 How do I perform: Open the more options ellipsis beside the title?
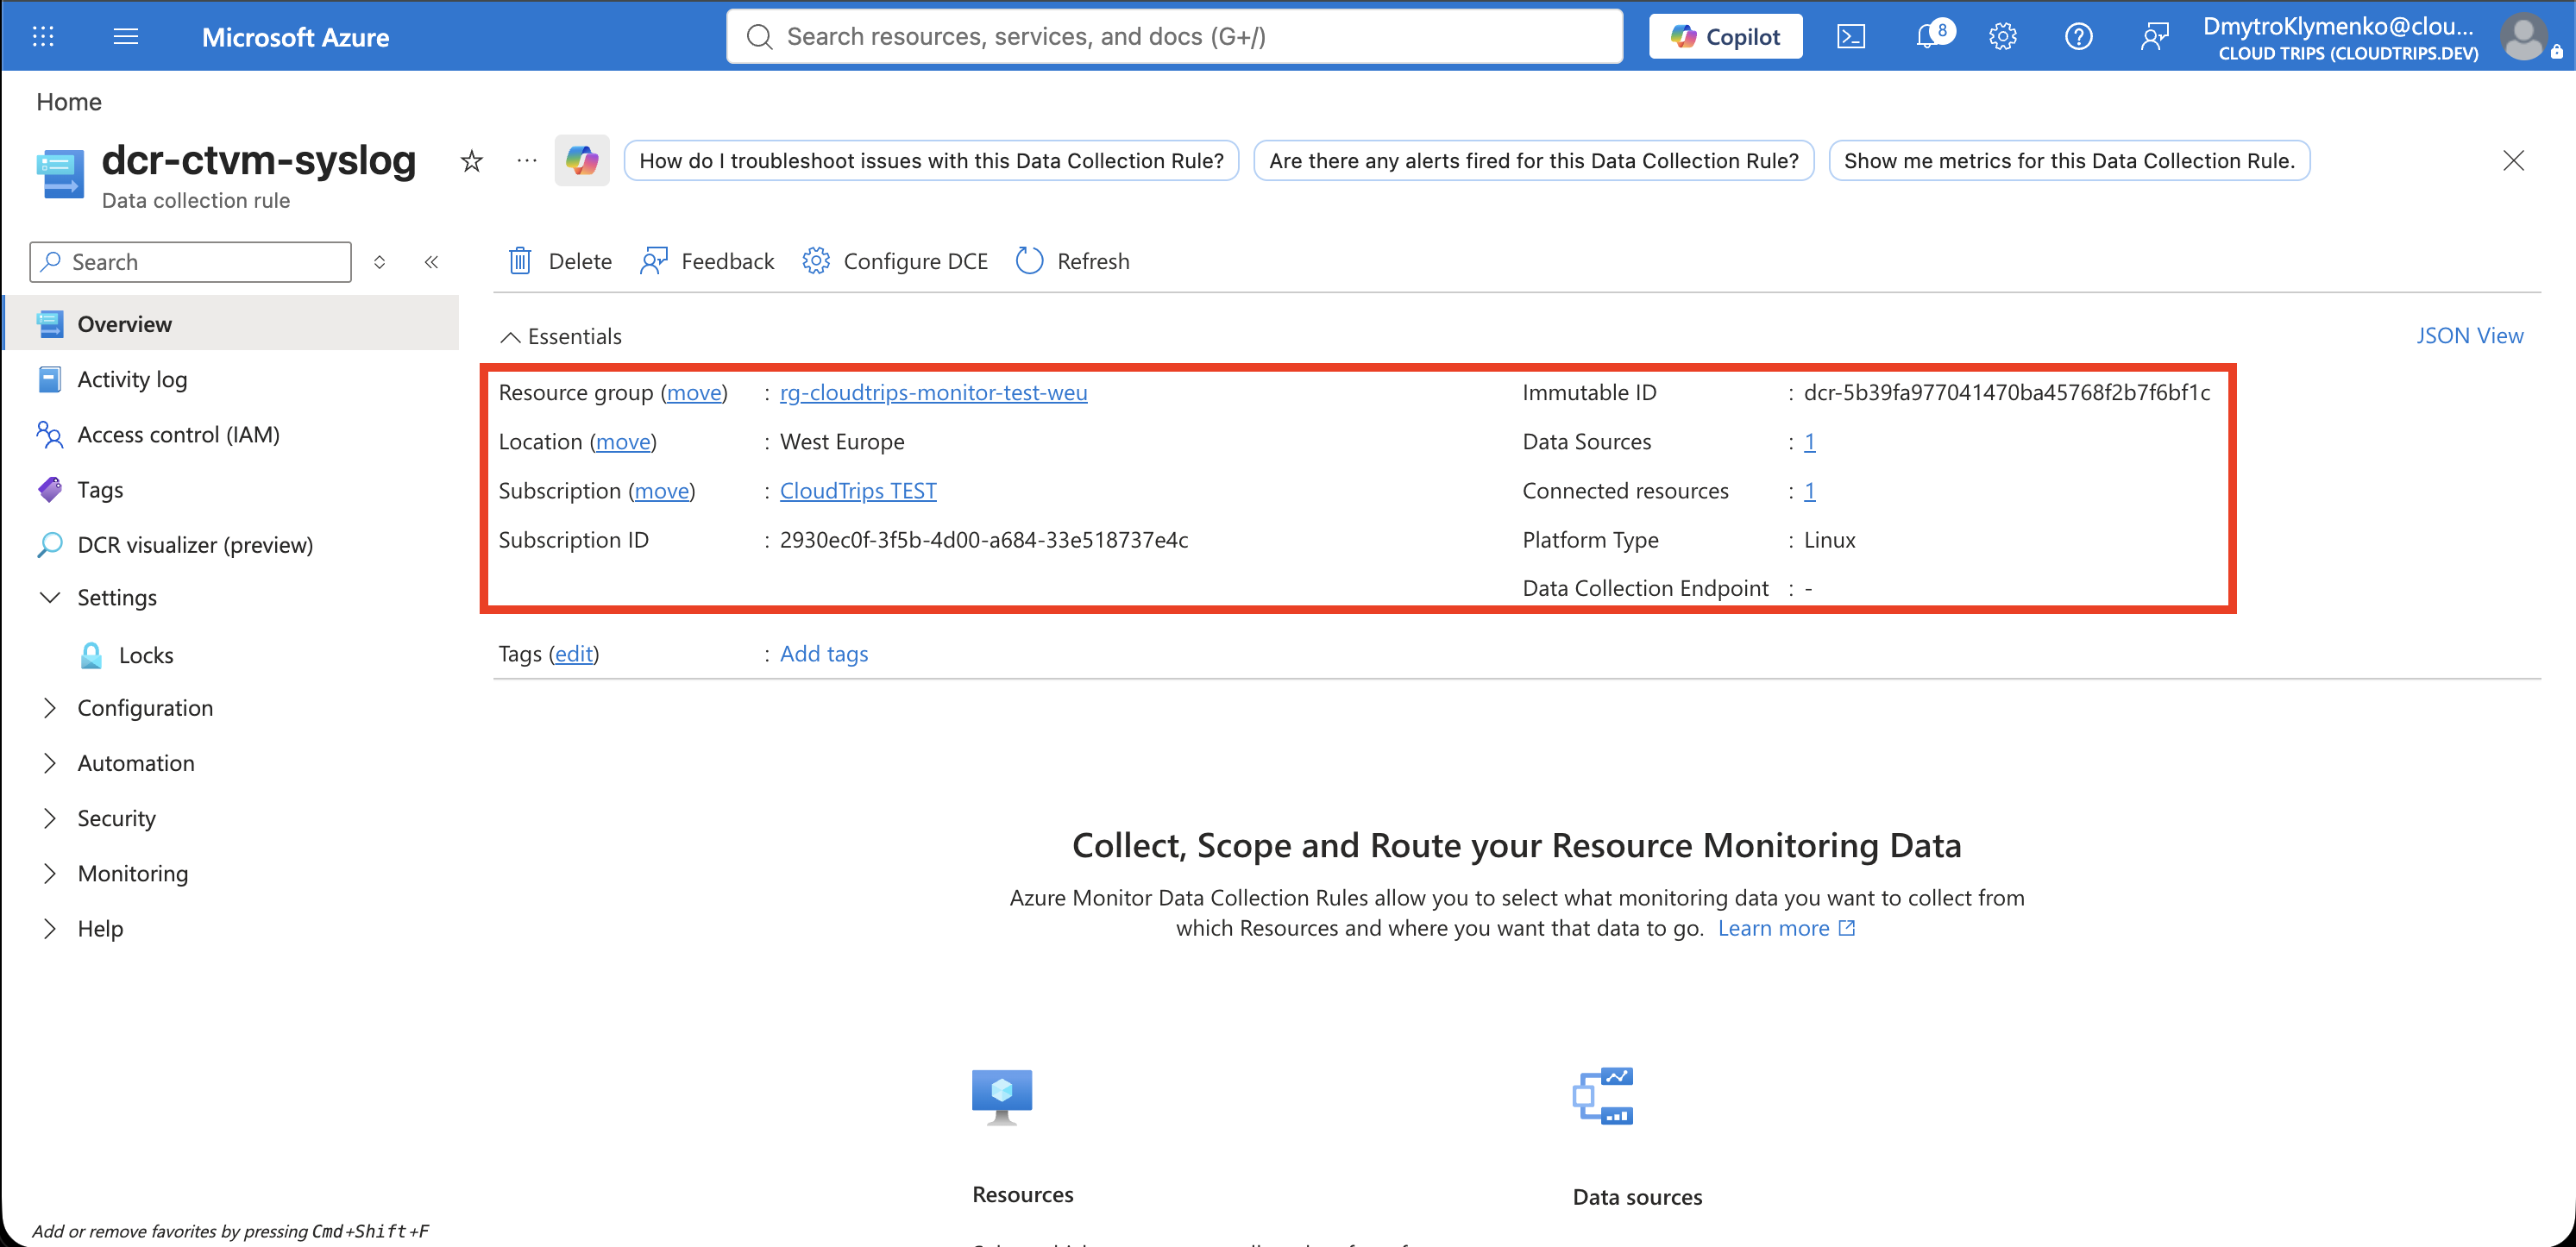[527, 161]
